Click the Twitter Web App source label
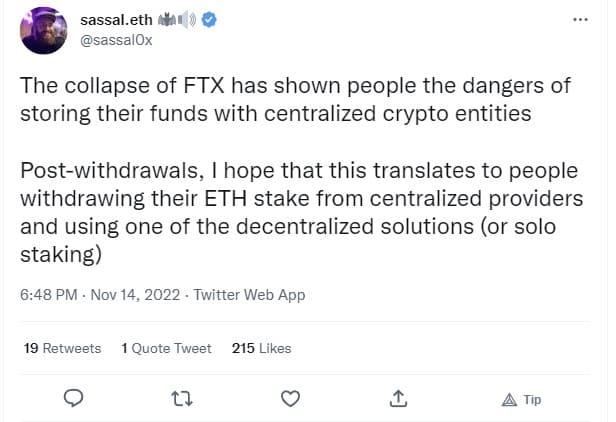This screenshot has width=616, height=422. (249, 295)
